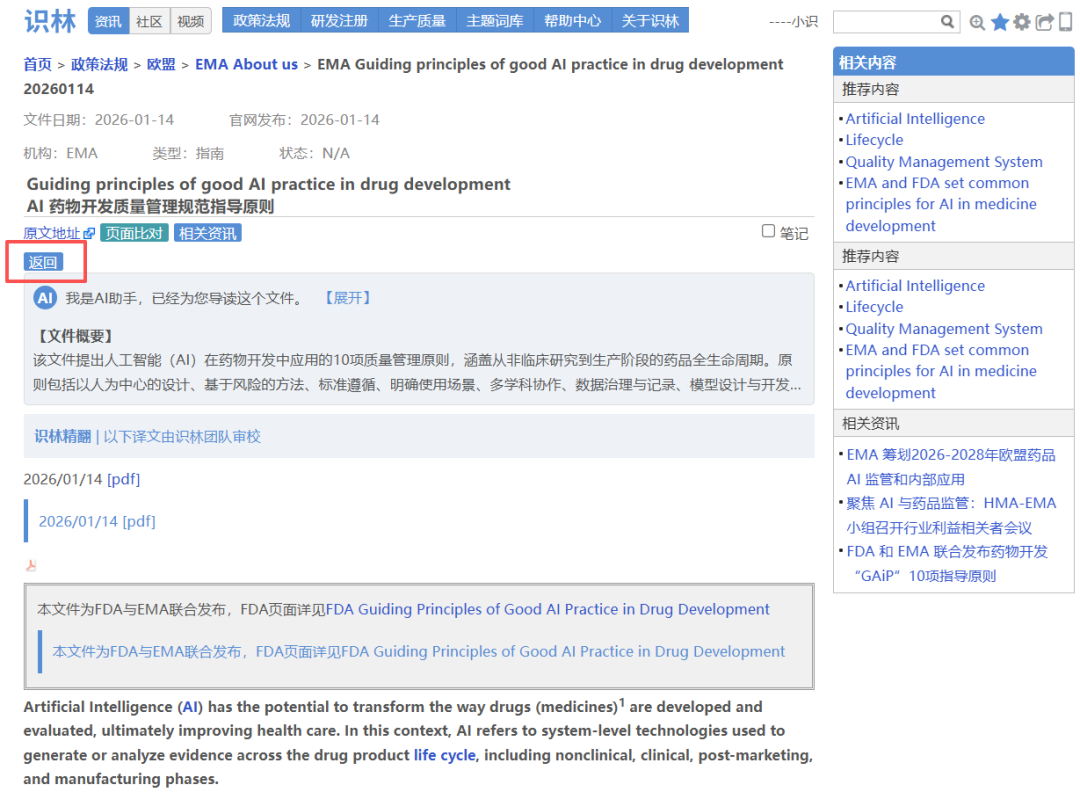Switch to the 社区 tab
Viewport: 1080px width, 792px height.
(x=149, y=21)
